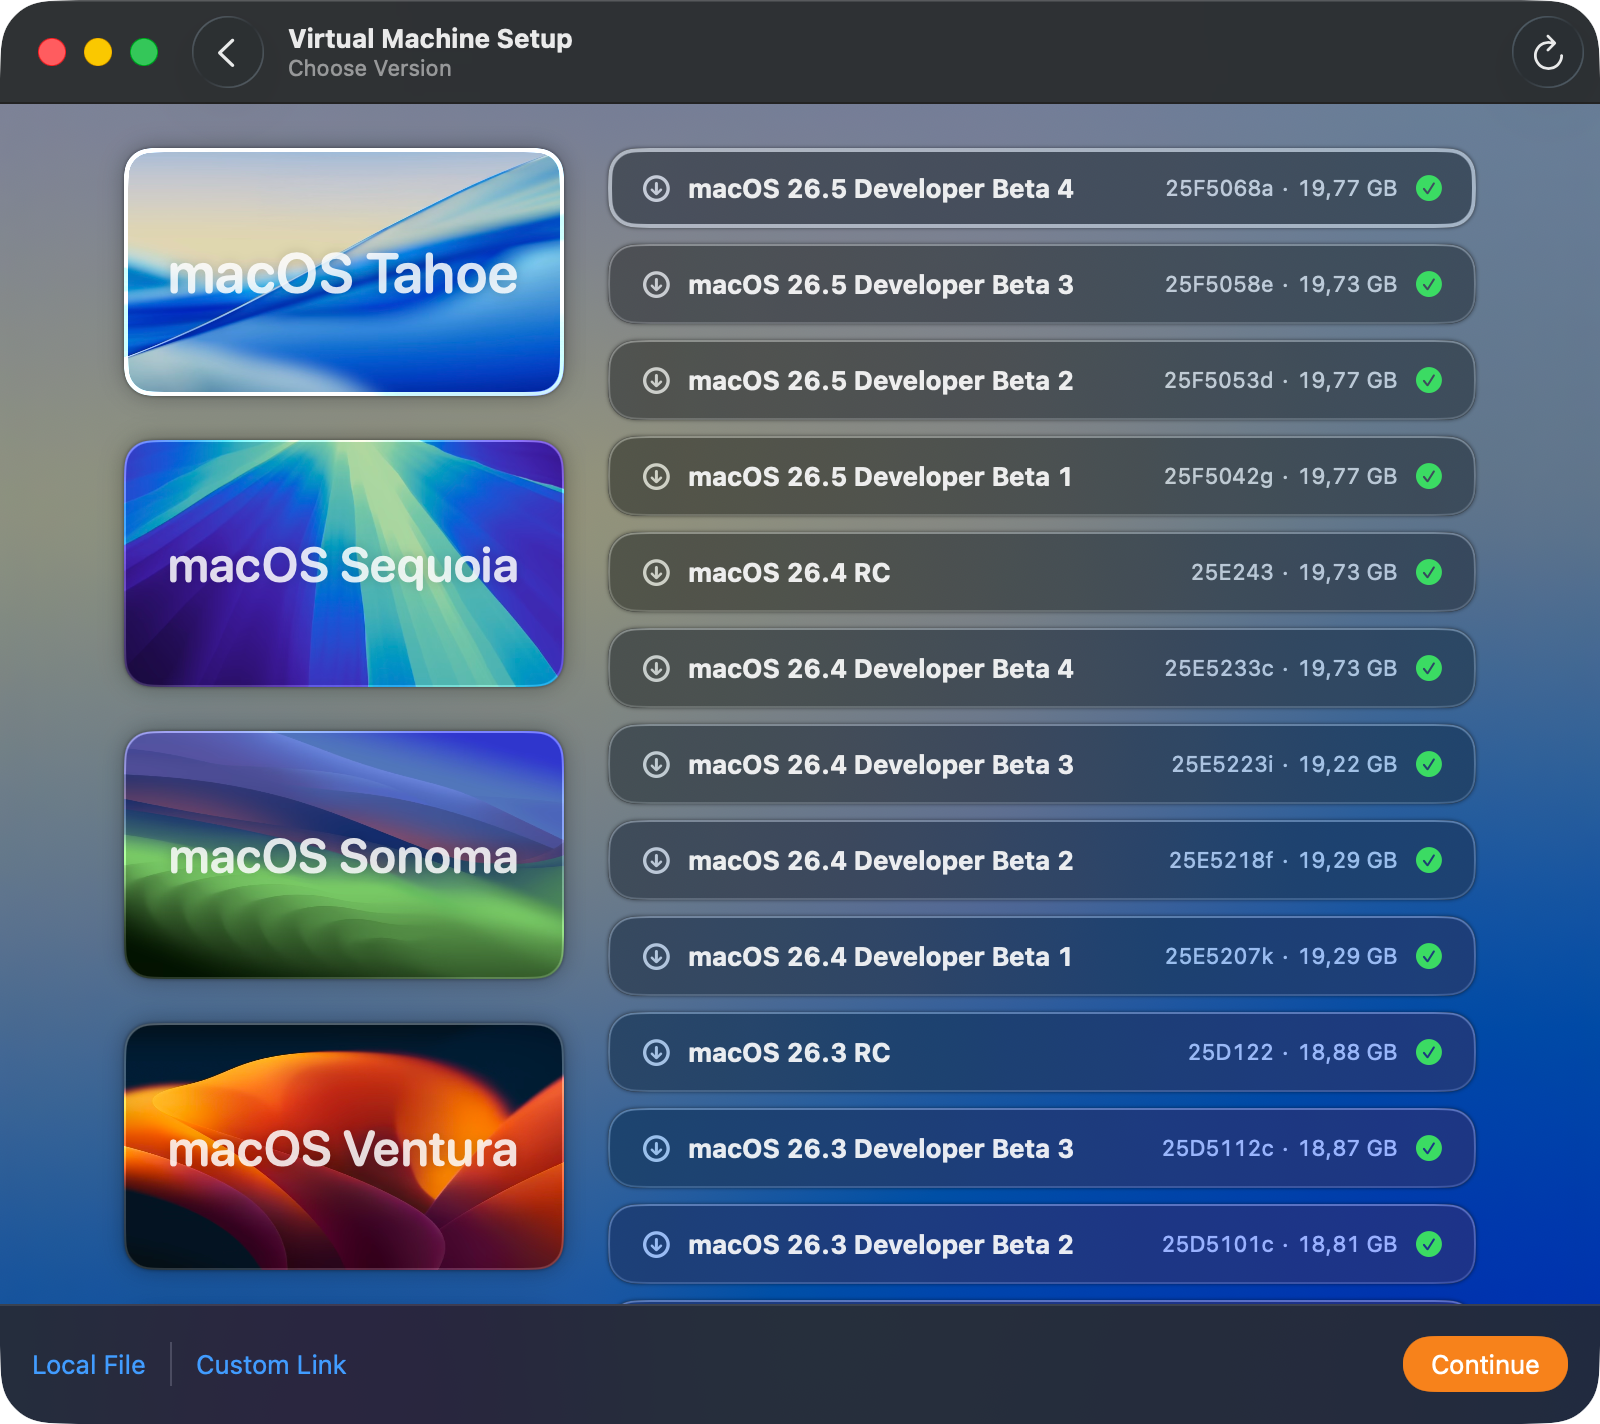Click green checkmark for macOS 26.3 Developer Beta 2
The width and height of the screenshot is (1600, 1424).
coord(1429,1245)
